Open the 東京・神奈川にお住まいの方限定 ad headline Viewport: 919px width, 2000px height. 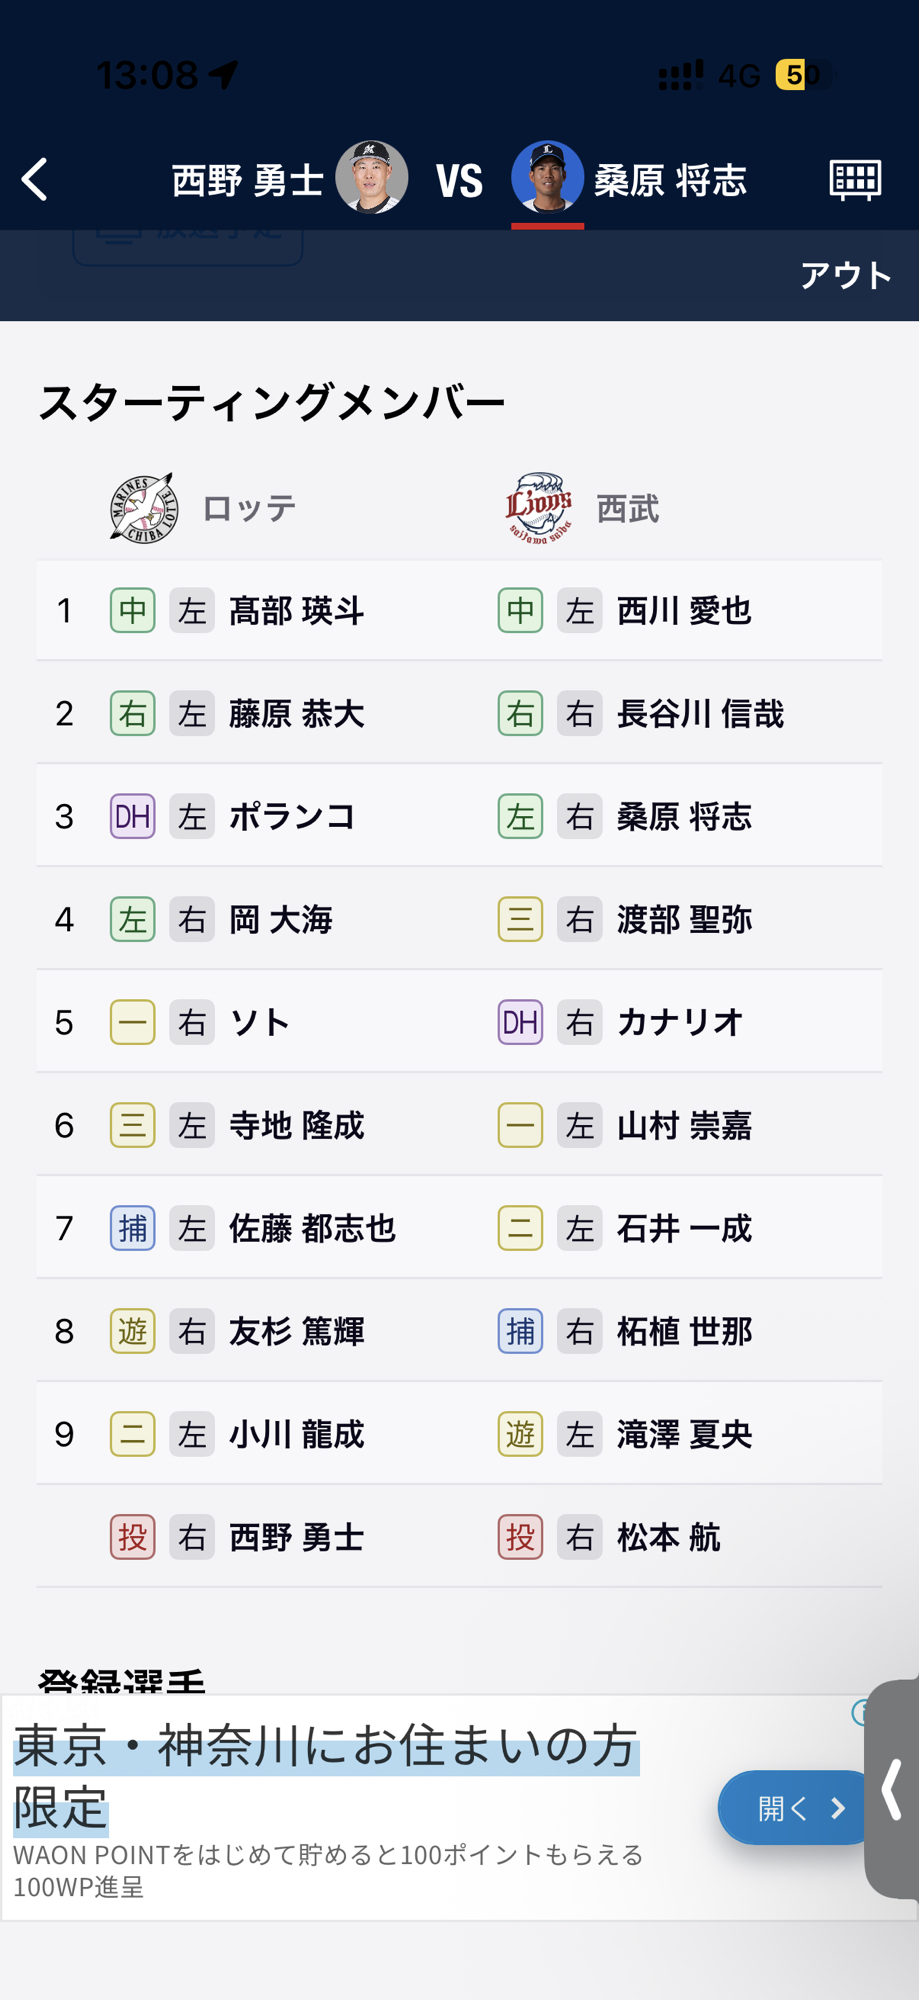[325, 1775]
